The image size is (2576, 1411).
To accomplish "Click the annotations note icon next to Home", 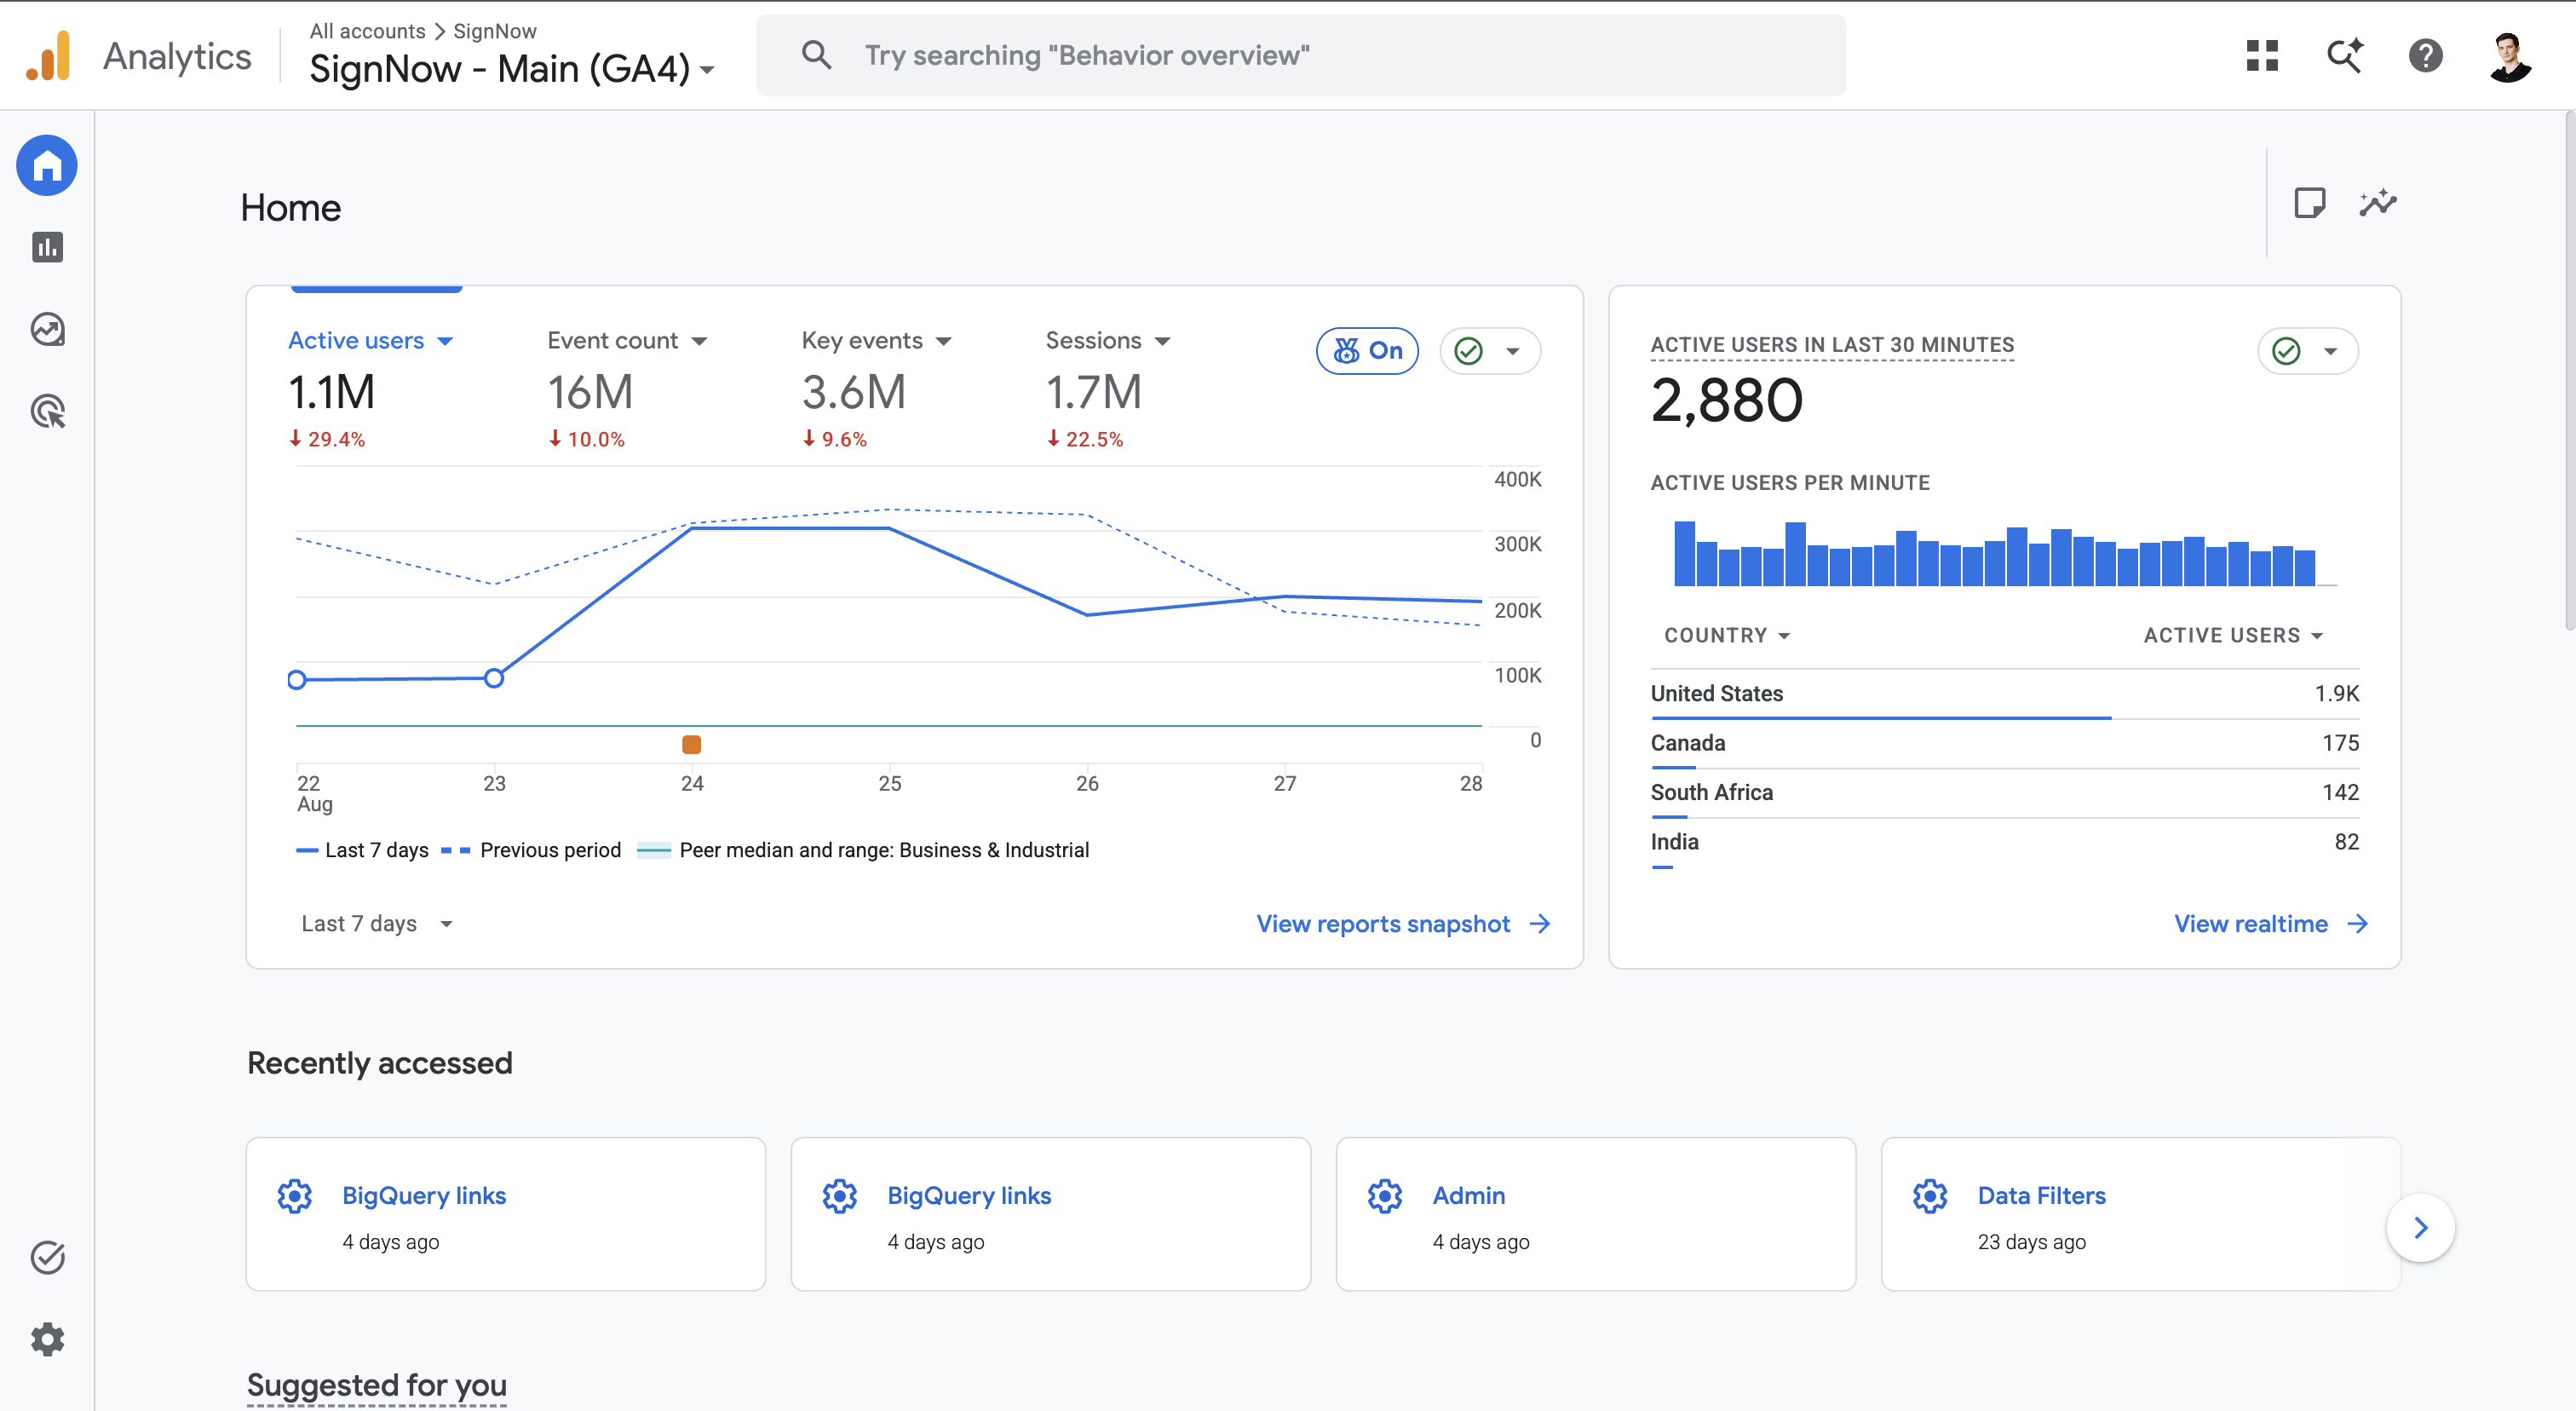I will [2310, 203].
